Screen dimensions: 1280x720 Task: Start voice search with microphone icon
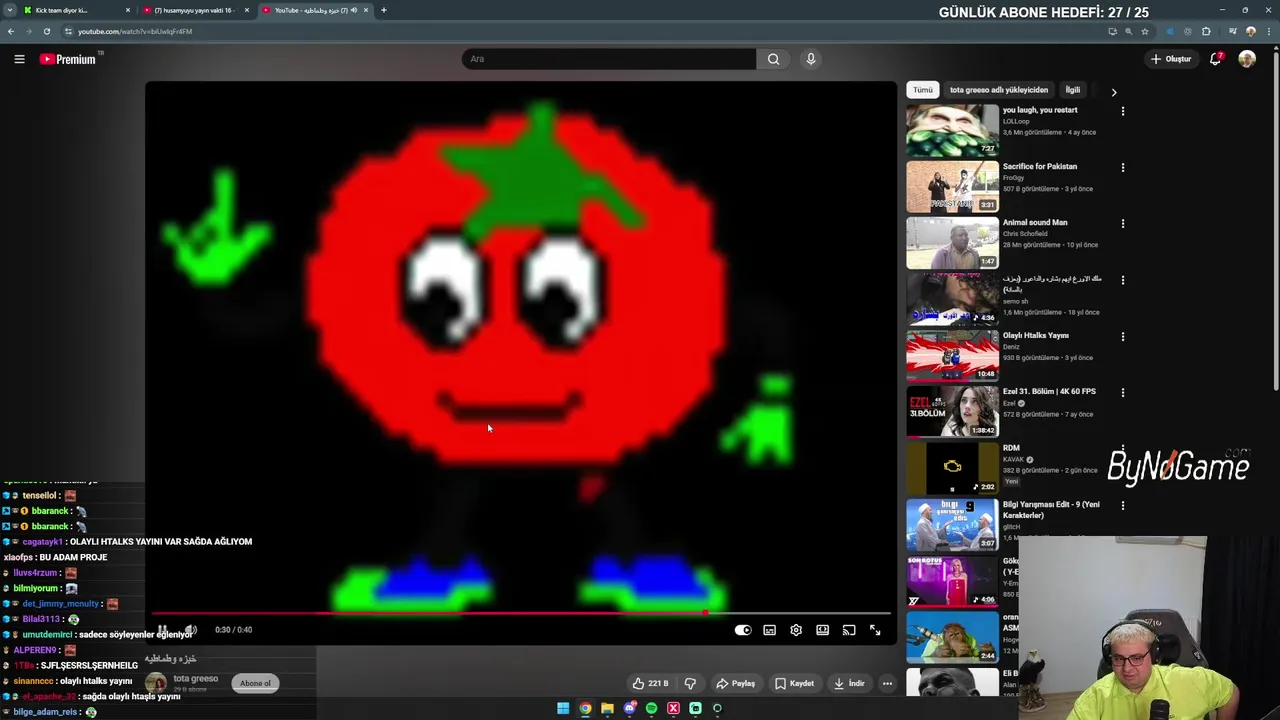click(811, 59)
